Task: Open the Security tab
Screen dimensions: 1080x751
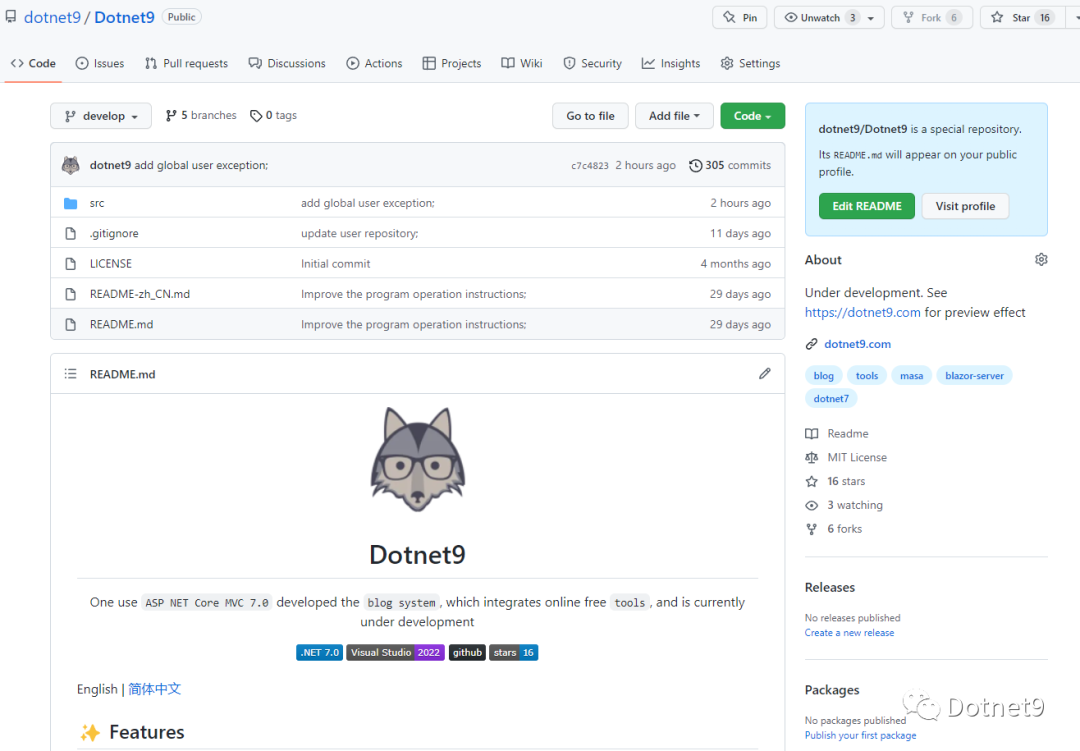Action: 592,63
